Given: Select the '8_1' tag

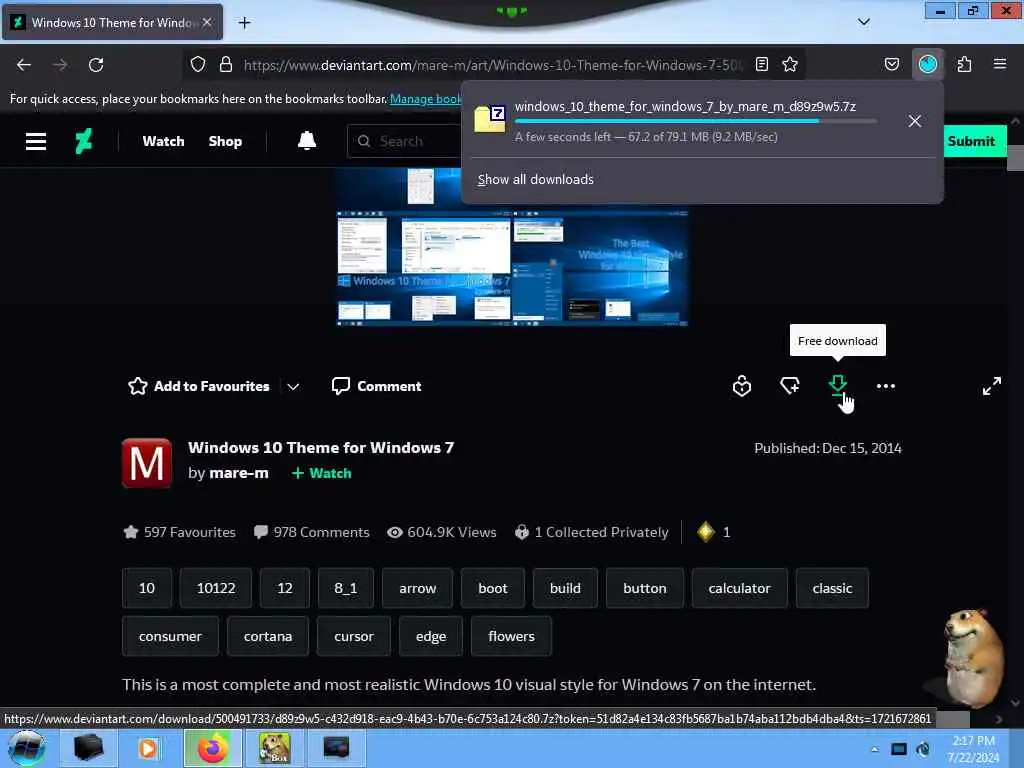Looking at the screenshot, I should [346, 588].
